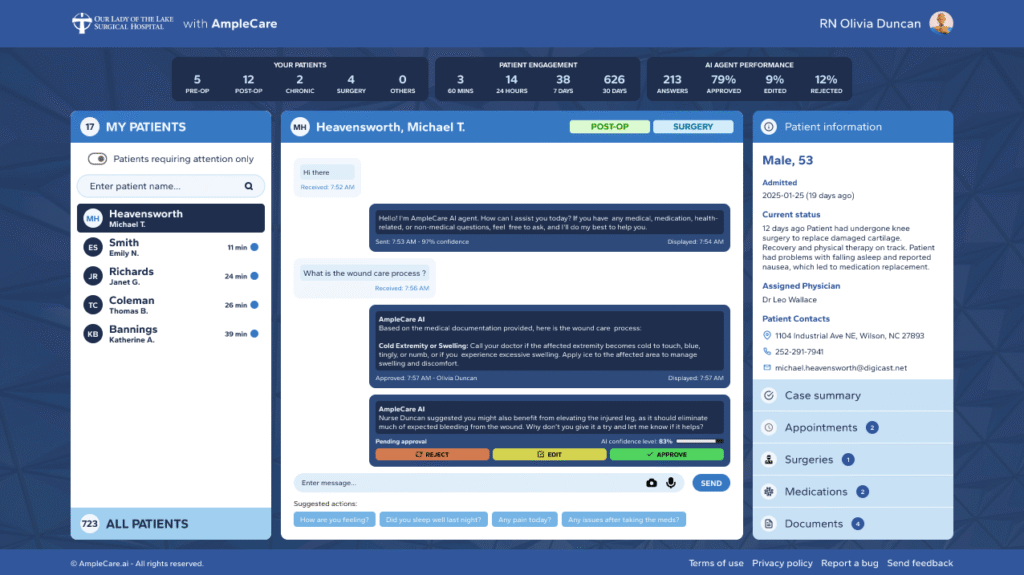Click the Documents count badge 4
The height and width of the screenshot is (575, 1024).
[857, 523]
